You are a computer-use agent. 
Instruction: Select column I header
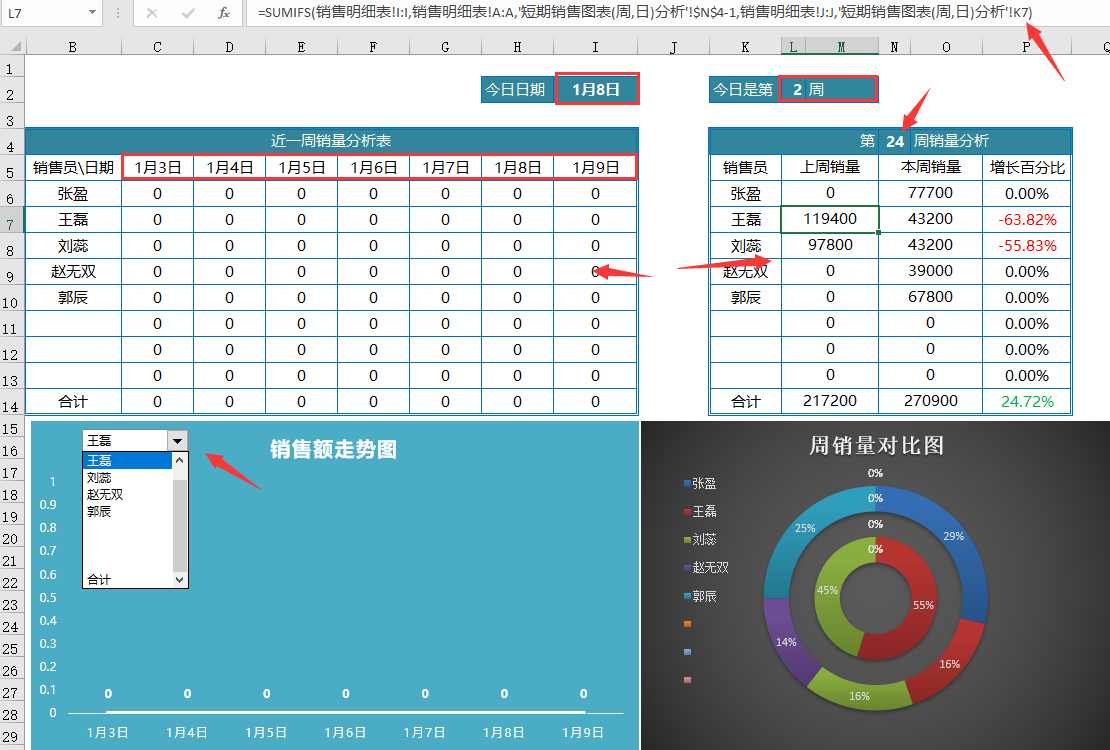click(595, 47)
